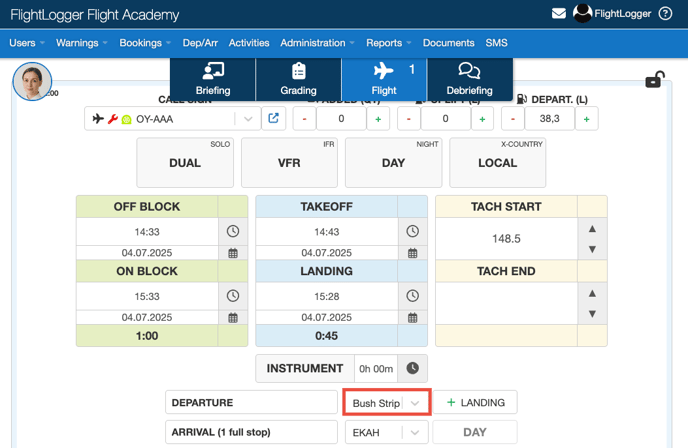The height and width of the screenshot is (448, 688).
Task: Click the ARRIVAL (1 full stop) label
Action: (251, 432)
